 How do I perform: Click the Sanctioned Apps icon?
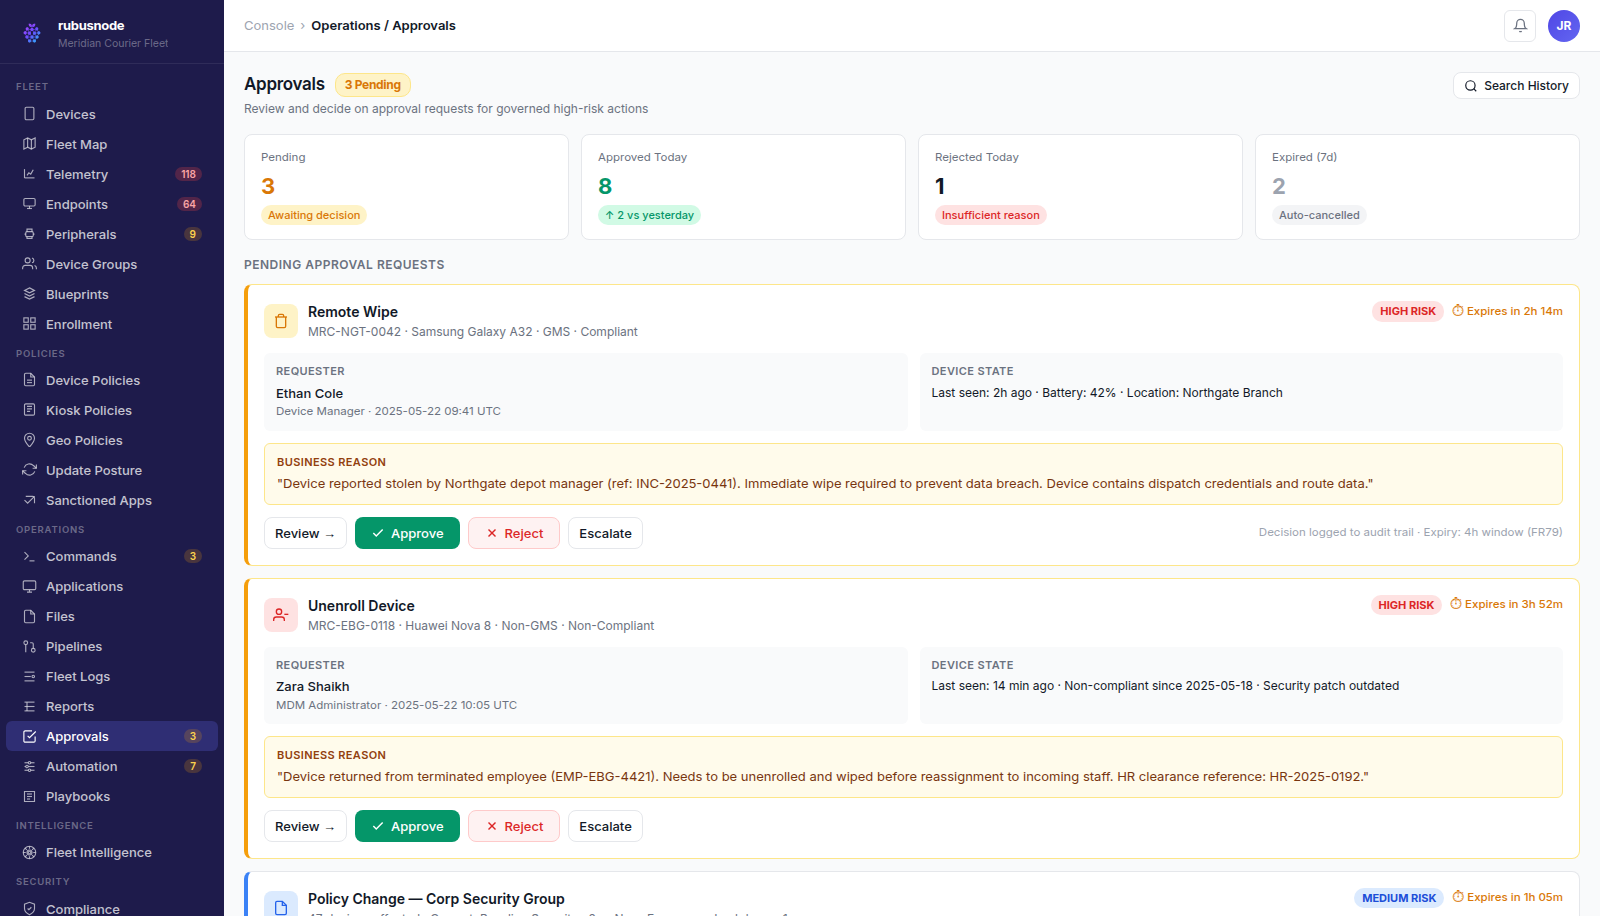(29, 500)
